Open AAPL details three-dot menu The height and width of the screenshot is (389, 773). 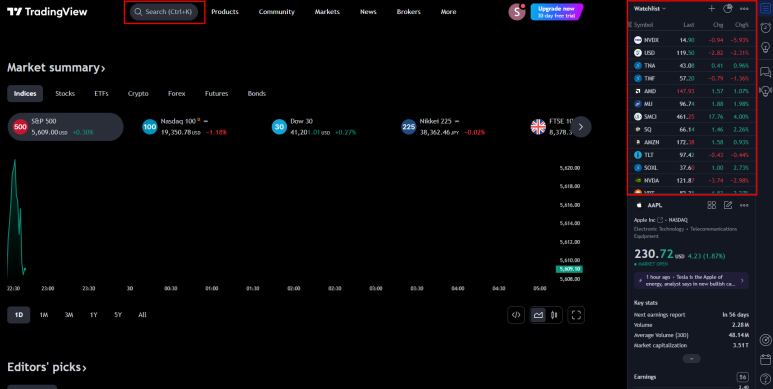click(x=744, y=205)
